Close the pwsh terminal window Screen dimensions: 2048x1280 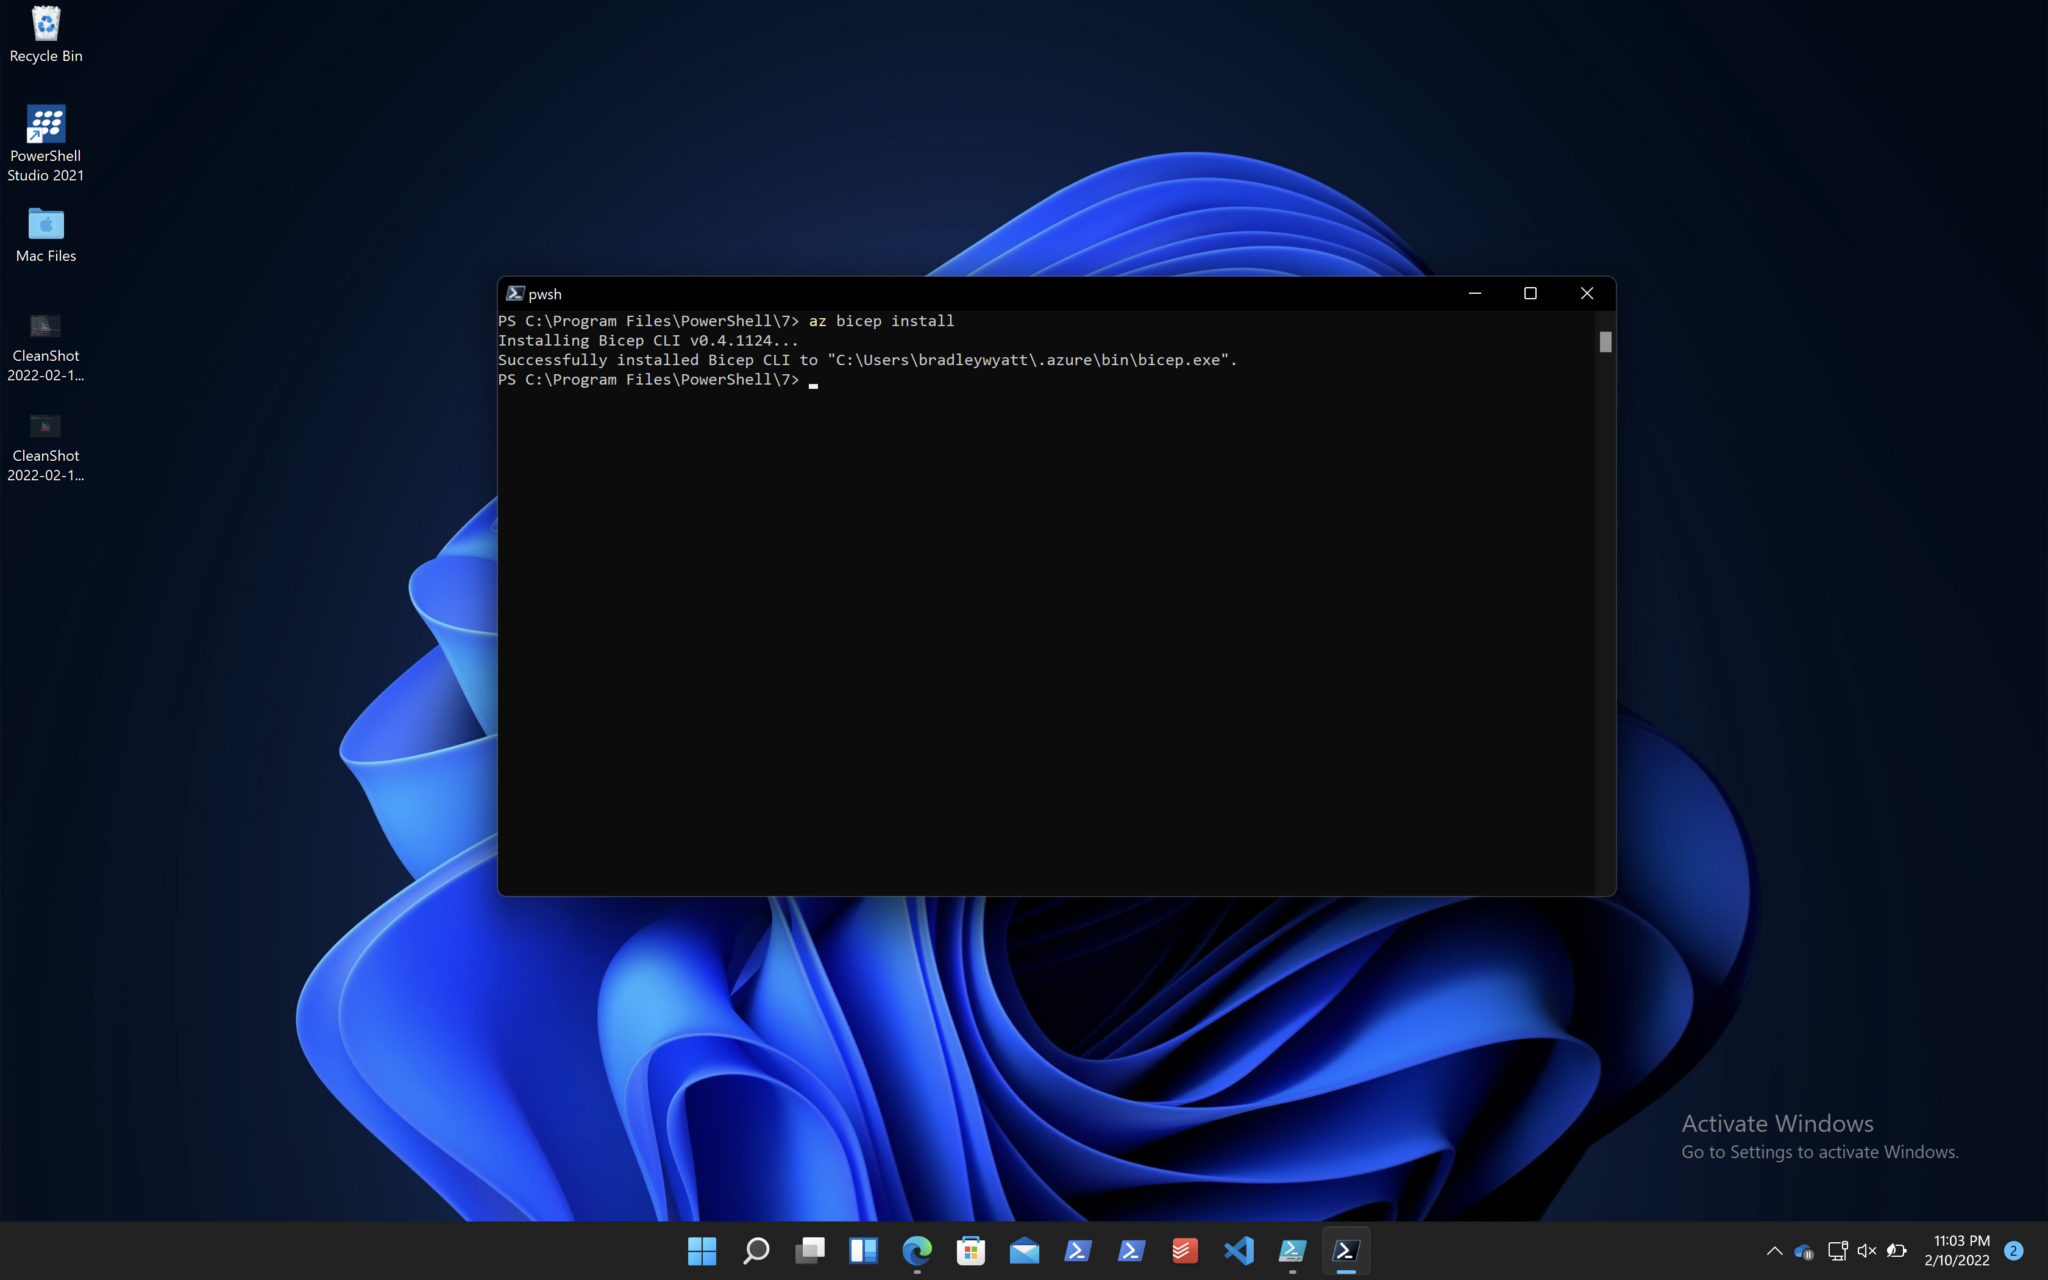(1587, 293)
